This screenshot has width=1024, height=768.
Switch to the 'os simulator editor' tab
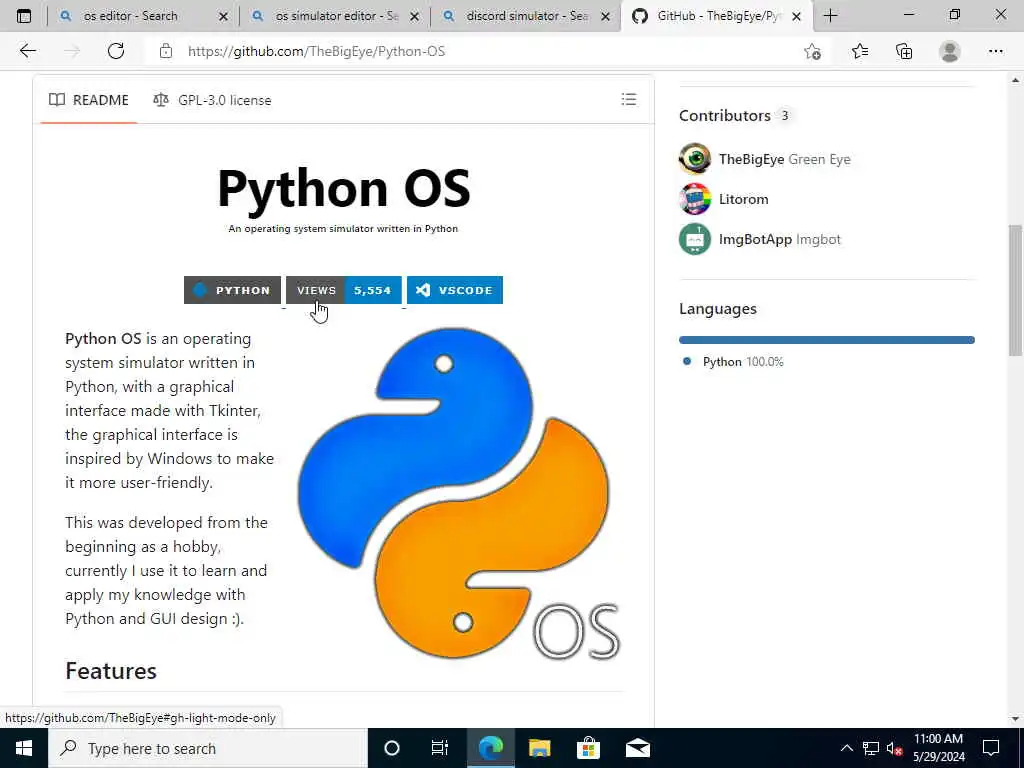point(336,16)
